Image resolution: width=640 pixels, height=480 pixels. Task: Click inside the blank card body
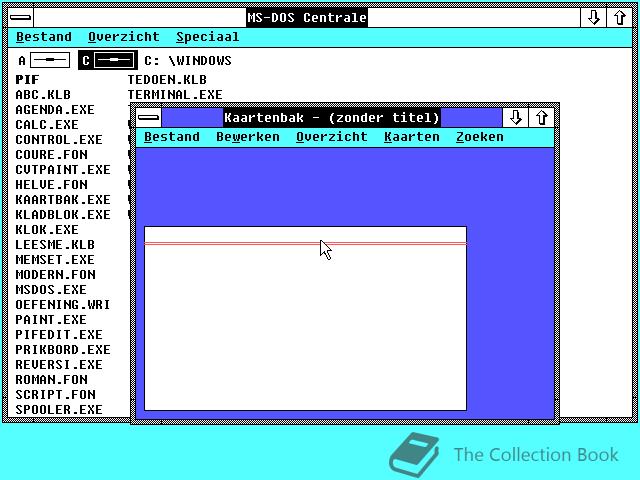click(x=305, y=327)
